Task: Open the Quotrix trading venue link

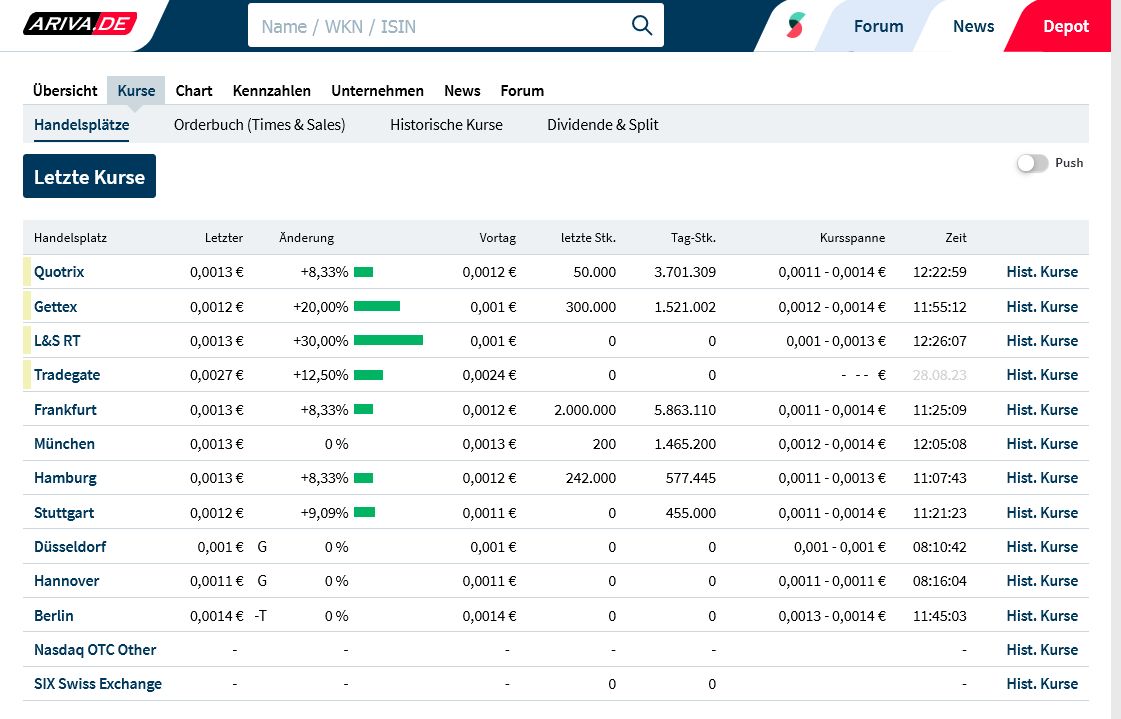Action: pos(59,272)
